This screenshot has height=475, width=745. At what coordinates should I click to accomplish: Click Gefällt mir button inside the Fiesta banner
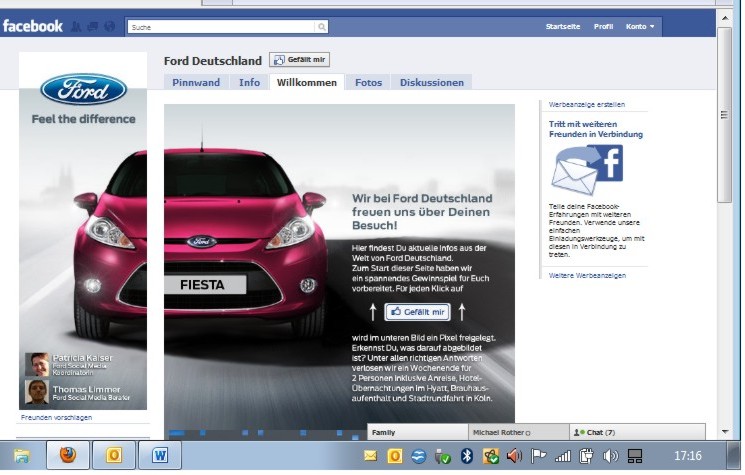pyautogui.click(x=417, y=312)
